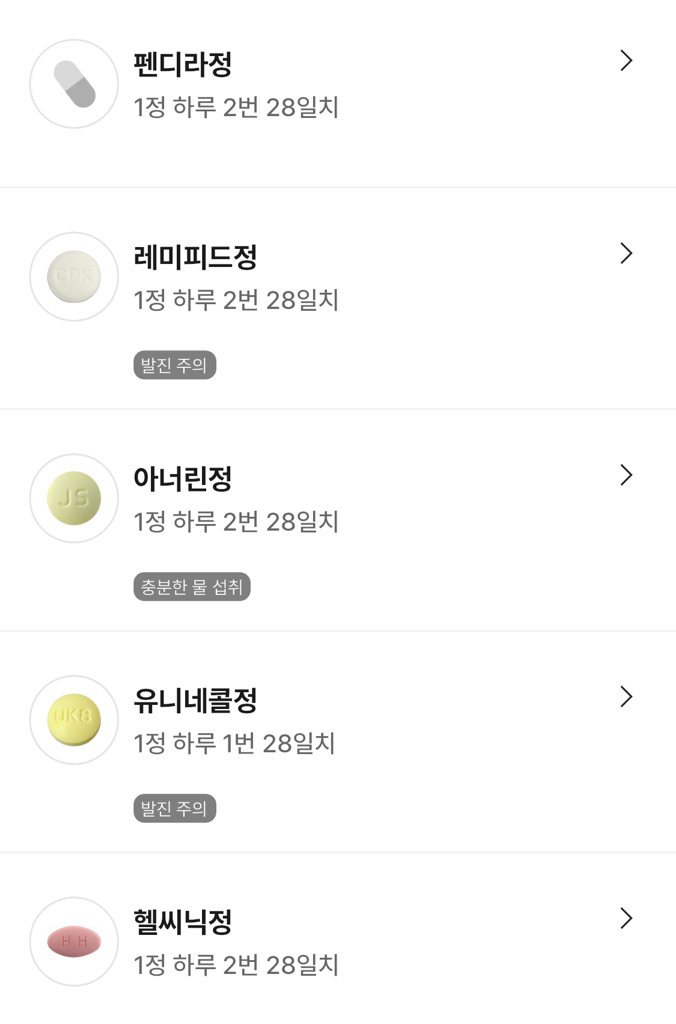Select the 헬씨닉정 medication name
This screenshot has width=676, height=1024.
(183, 922)
